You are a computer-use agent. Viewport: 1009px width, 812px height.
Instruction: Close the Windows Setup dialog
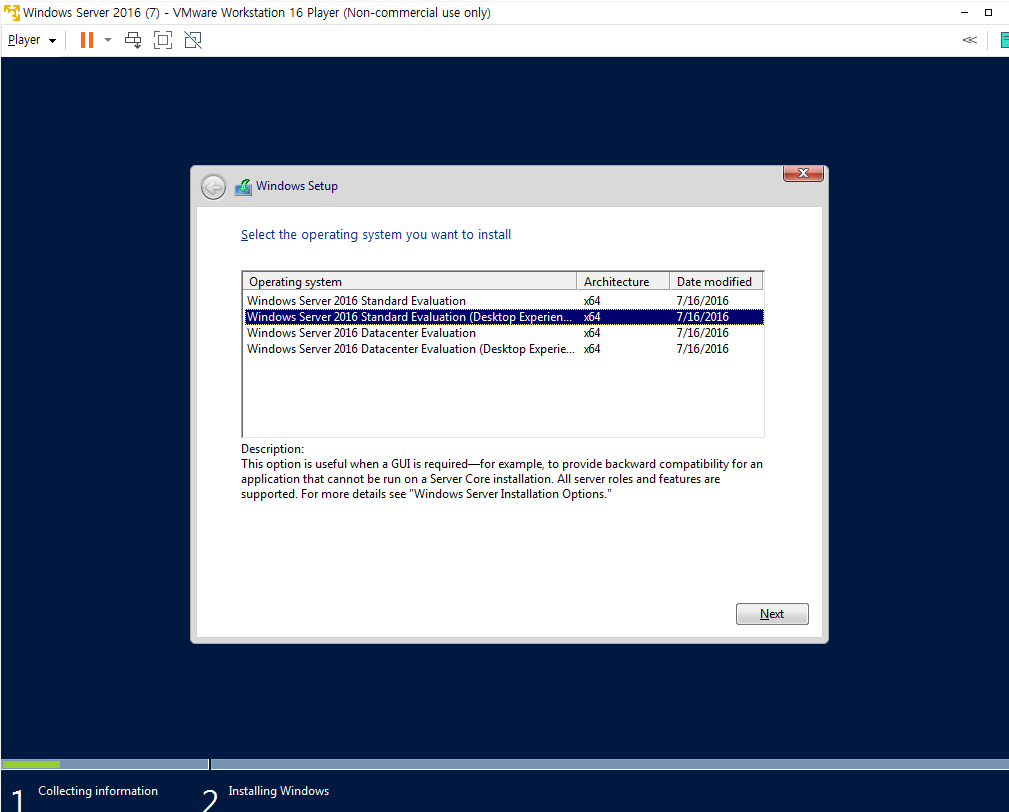[x=803, y=173]
